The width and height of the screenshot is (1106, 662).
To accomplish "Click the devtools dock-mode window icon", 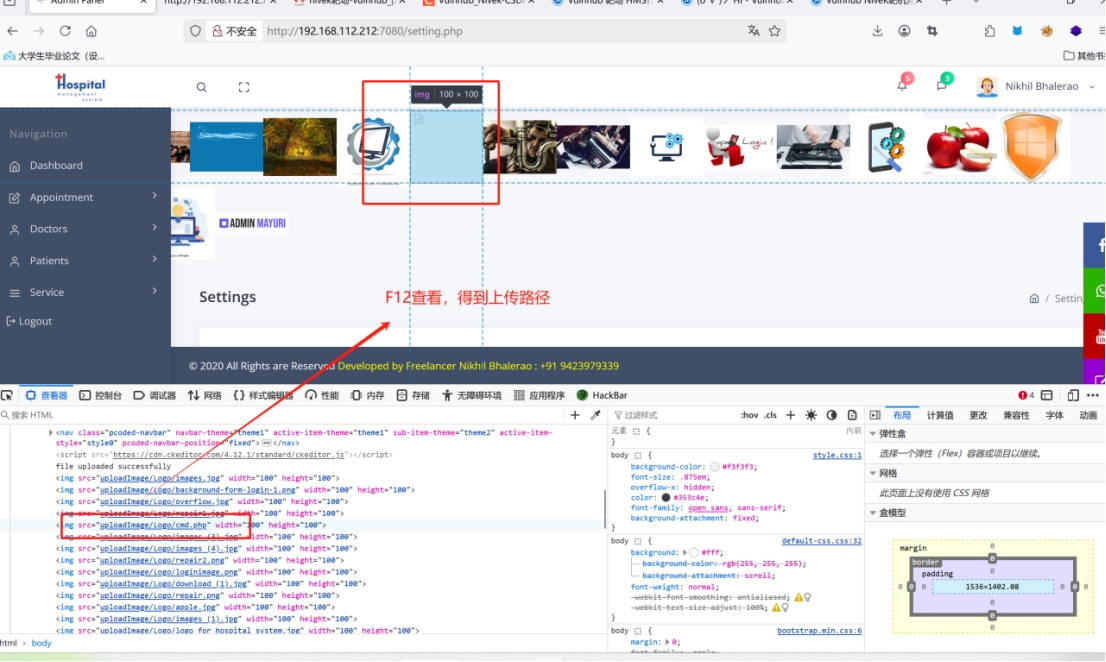I will tap(1047, 396).
